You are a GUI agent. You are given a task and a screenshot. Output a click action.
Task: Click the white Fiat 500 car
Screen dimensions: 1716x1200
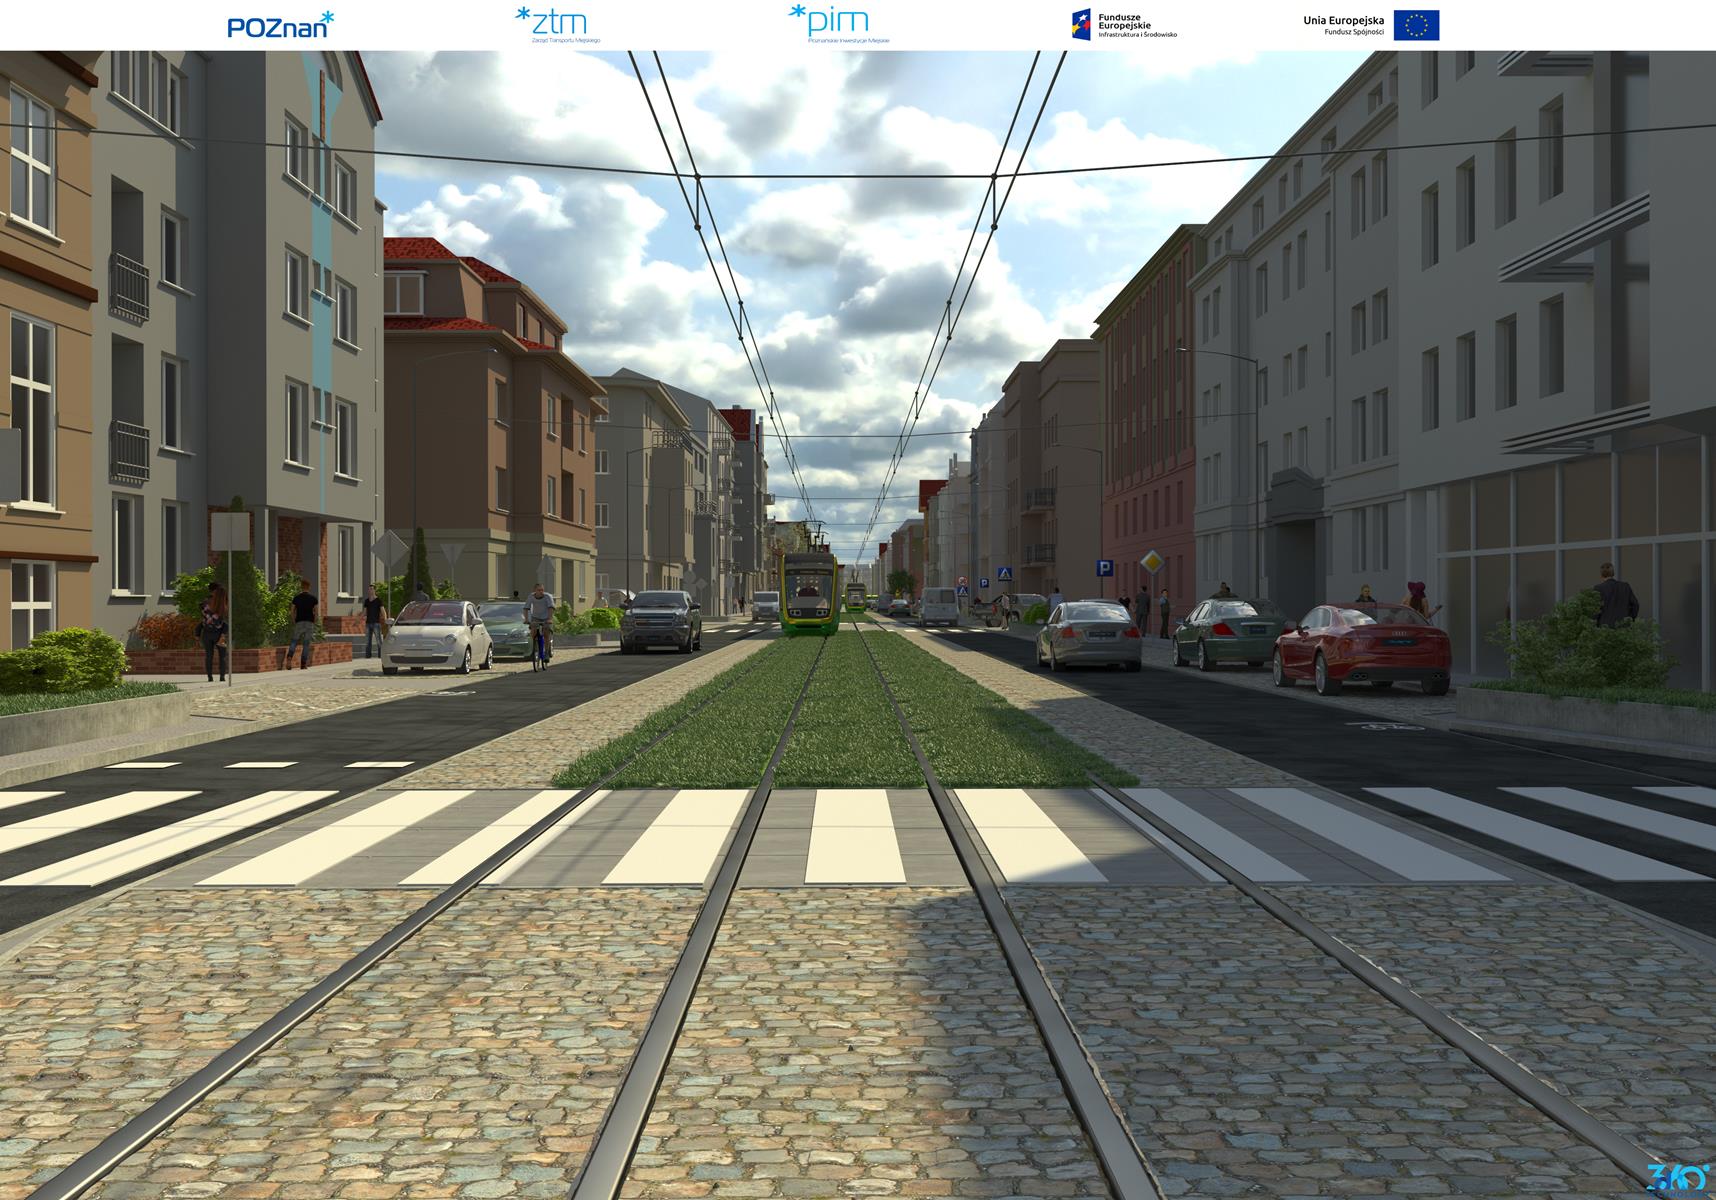click(437, 636)
